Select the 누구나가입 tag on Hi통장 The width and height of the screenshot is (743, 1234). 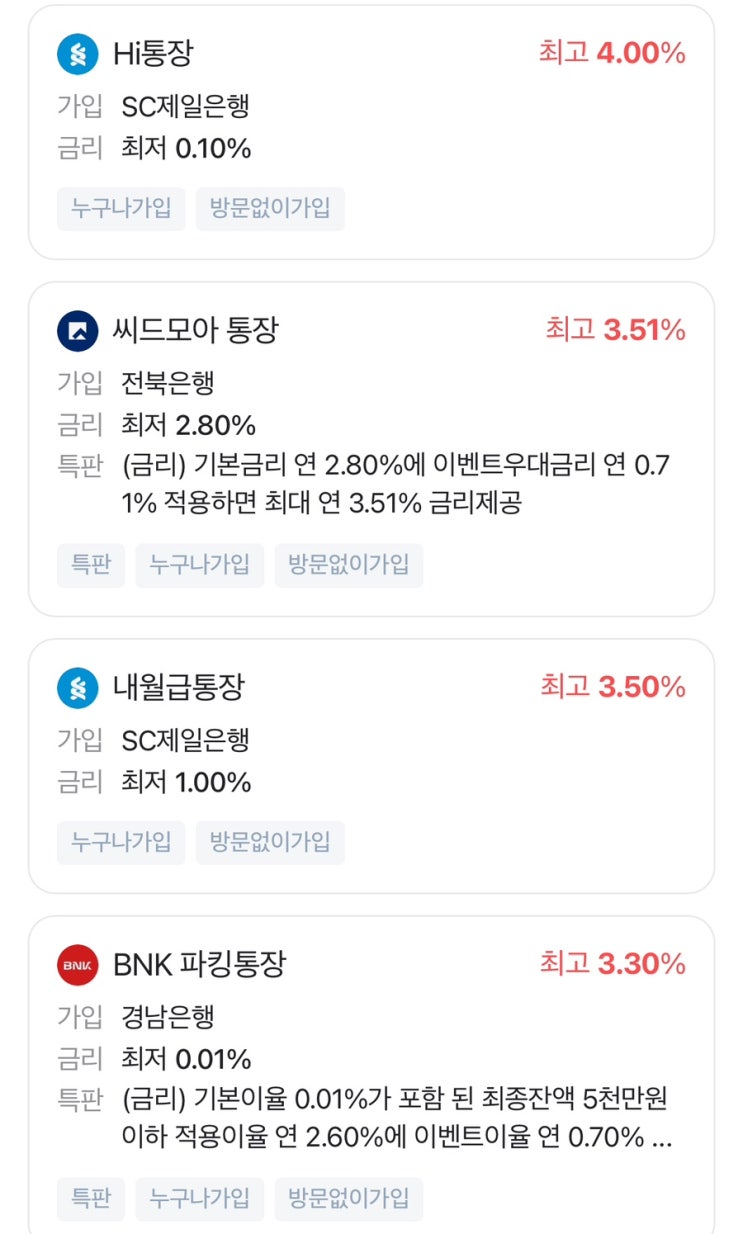click(x=121, y=209)
